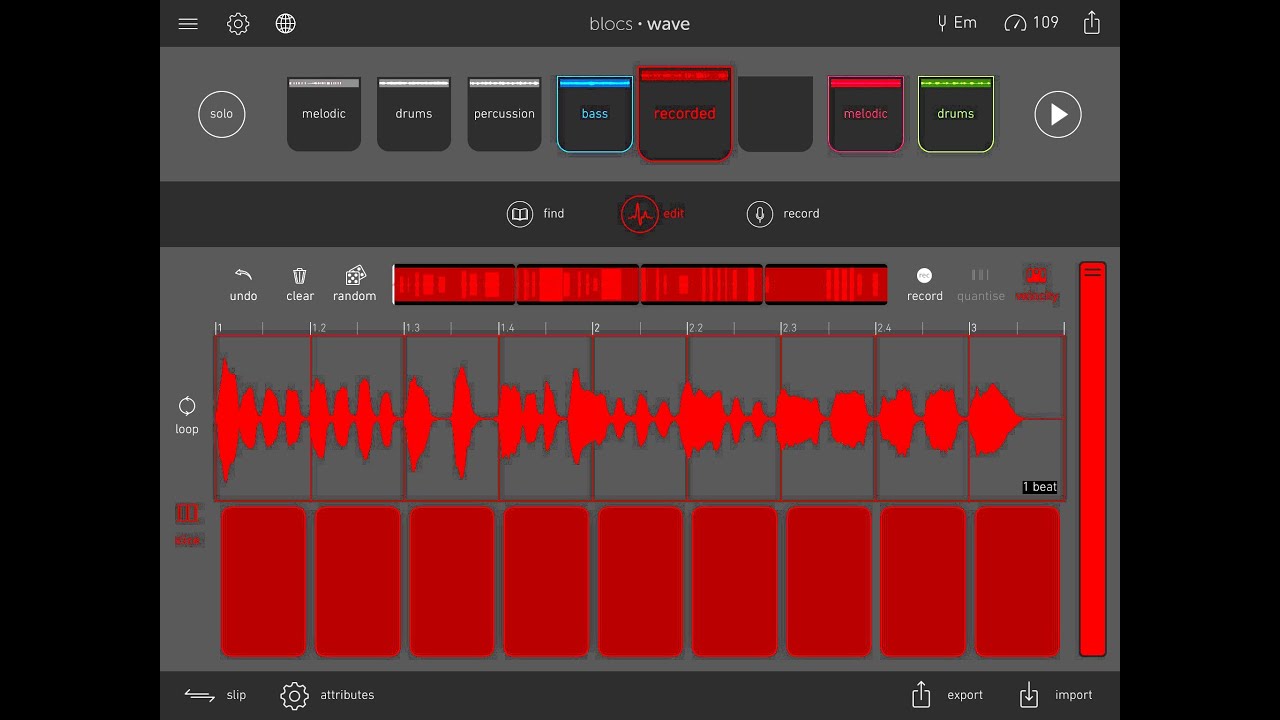This screenshot has width=1280, height=720.
Task: Tap the share icon at top right
Action: click(x=1092, y=23)
